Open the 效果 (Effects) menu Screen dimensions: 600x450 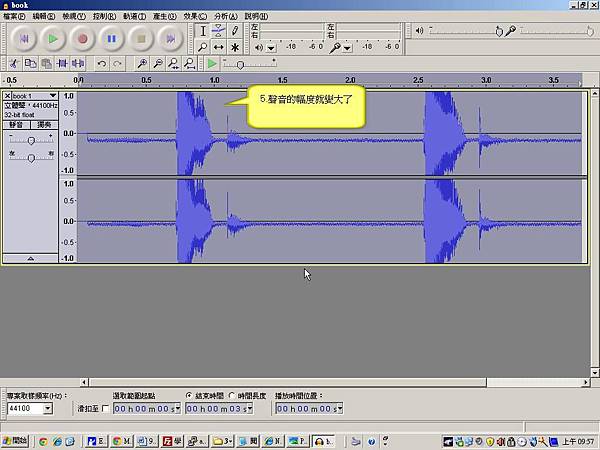click(x=196, y=17)
